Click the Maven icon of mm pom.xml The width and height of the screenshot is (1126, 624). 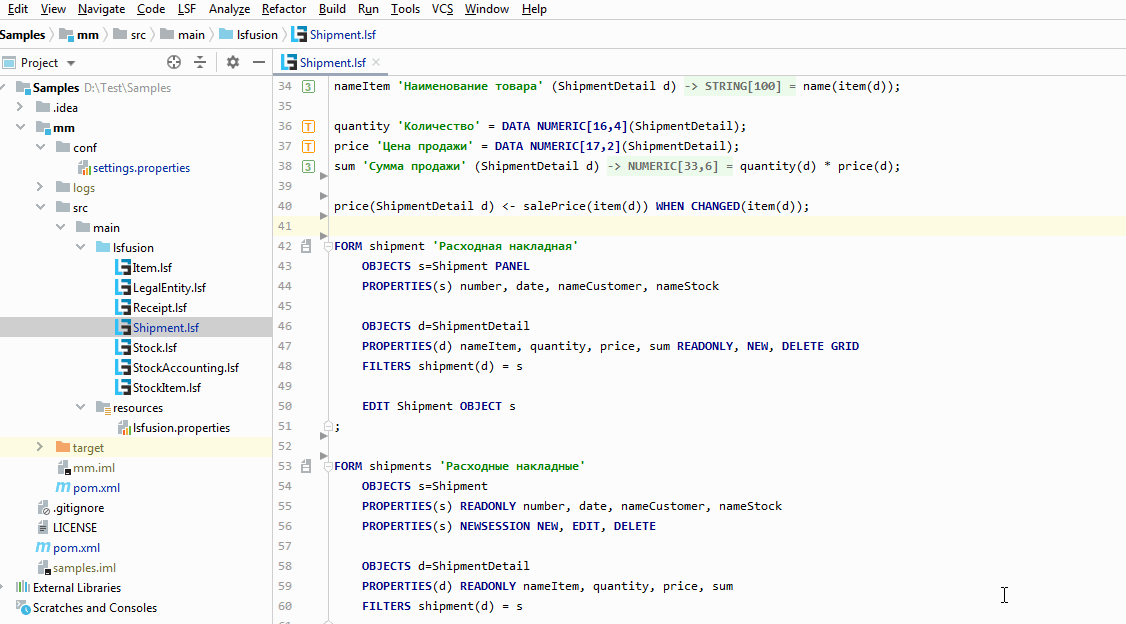[x=63, y=488]
